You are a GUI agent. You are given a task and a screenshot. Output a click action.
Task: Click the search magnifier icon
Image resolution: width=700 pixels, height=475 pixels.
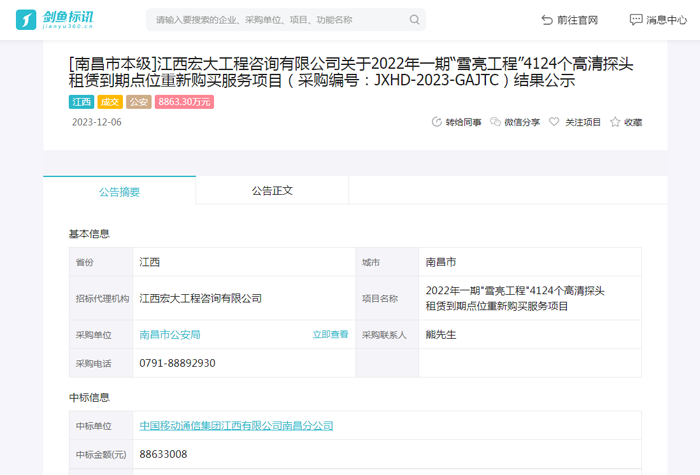click(414, 20)
